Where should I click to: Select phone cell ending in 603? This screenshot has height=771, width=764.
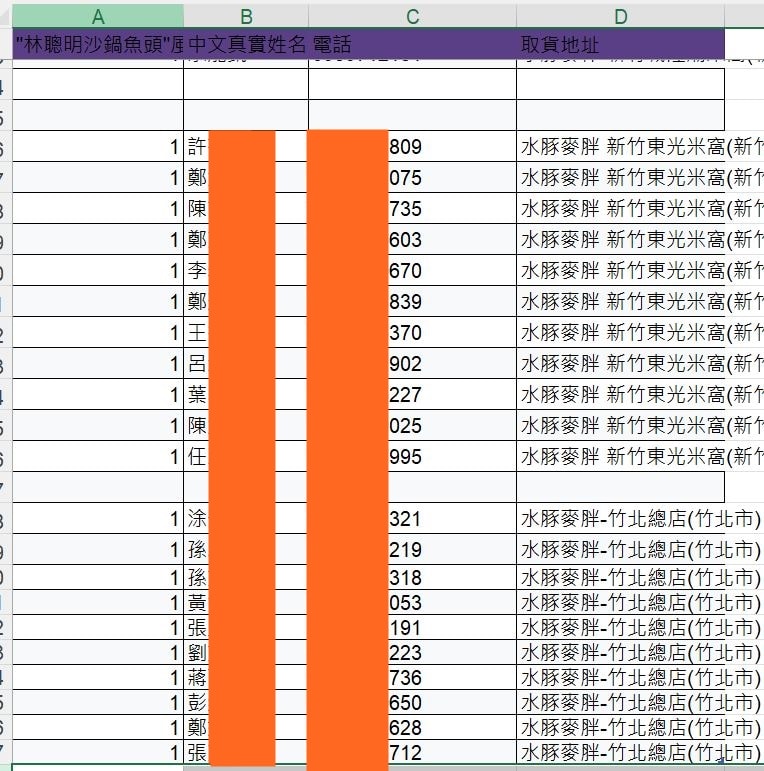412,239
